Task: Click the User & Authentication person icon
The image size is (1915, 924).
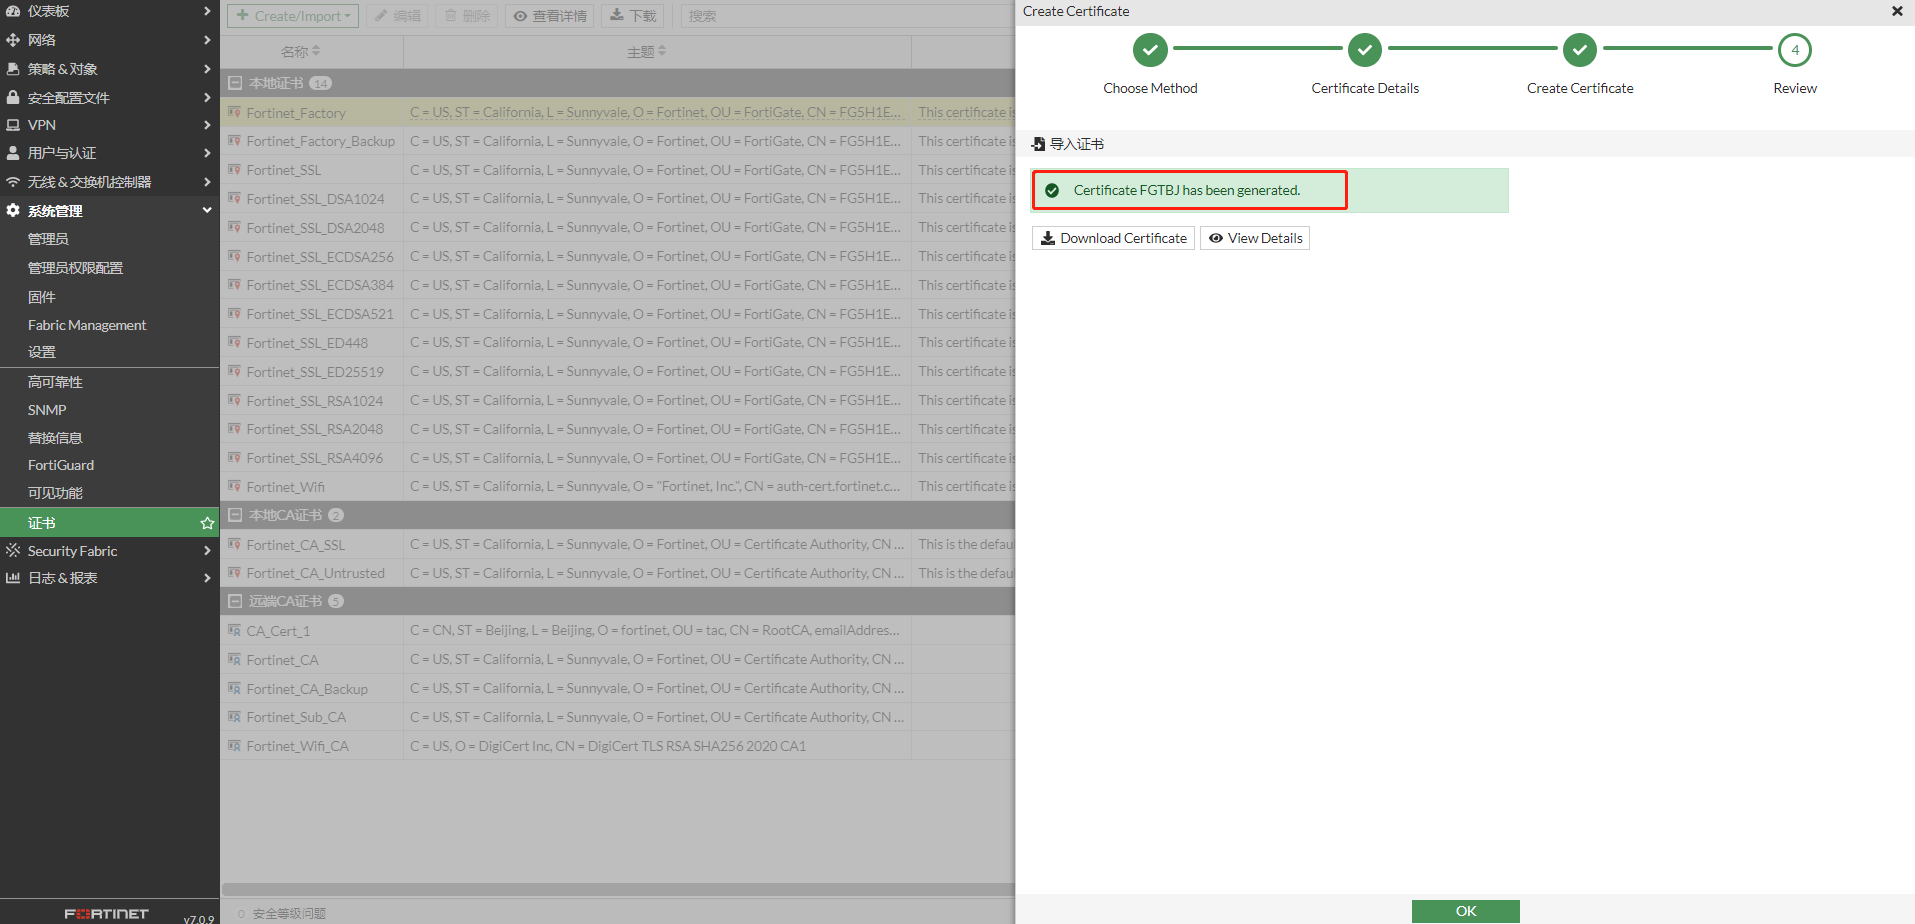Action: (x=13, y=153)
